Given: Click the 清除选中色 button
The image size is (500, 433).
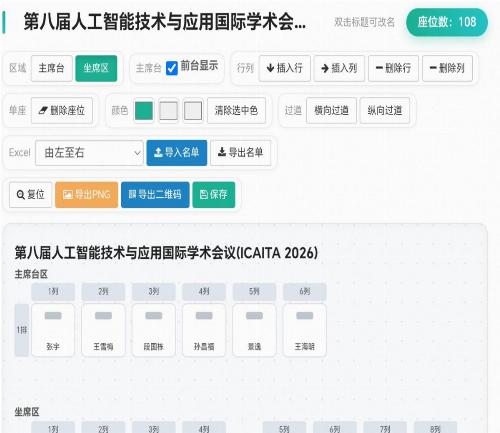Looking at the screenshot, I should click(236, 110).
